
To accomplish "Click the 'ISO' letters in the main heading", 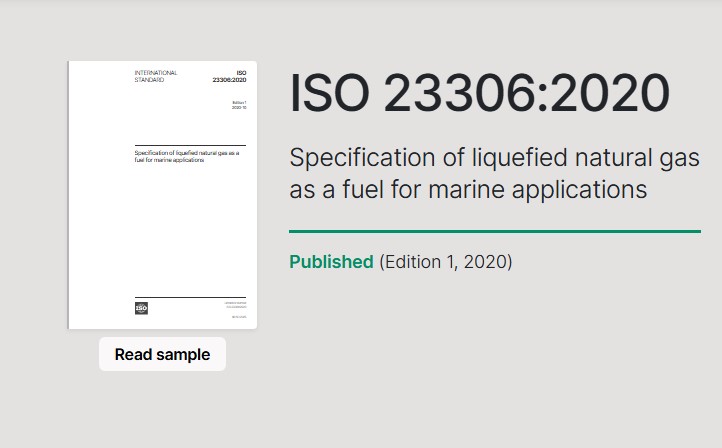I will click(x=329, y=93).
